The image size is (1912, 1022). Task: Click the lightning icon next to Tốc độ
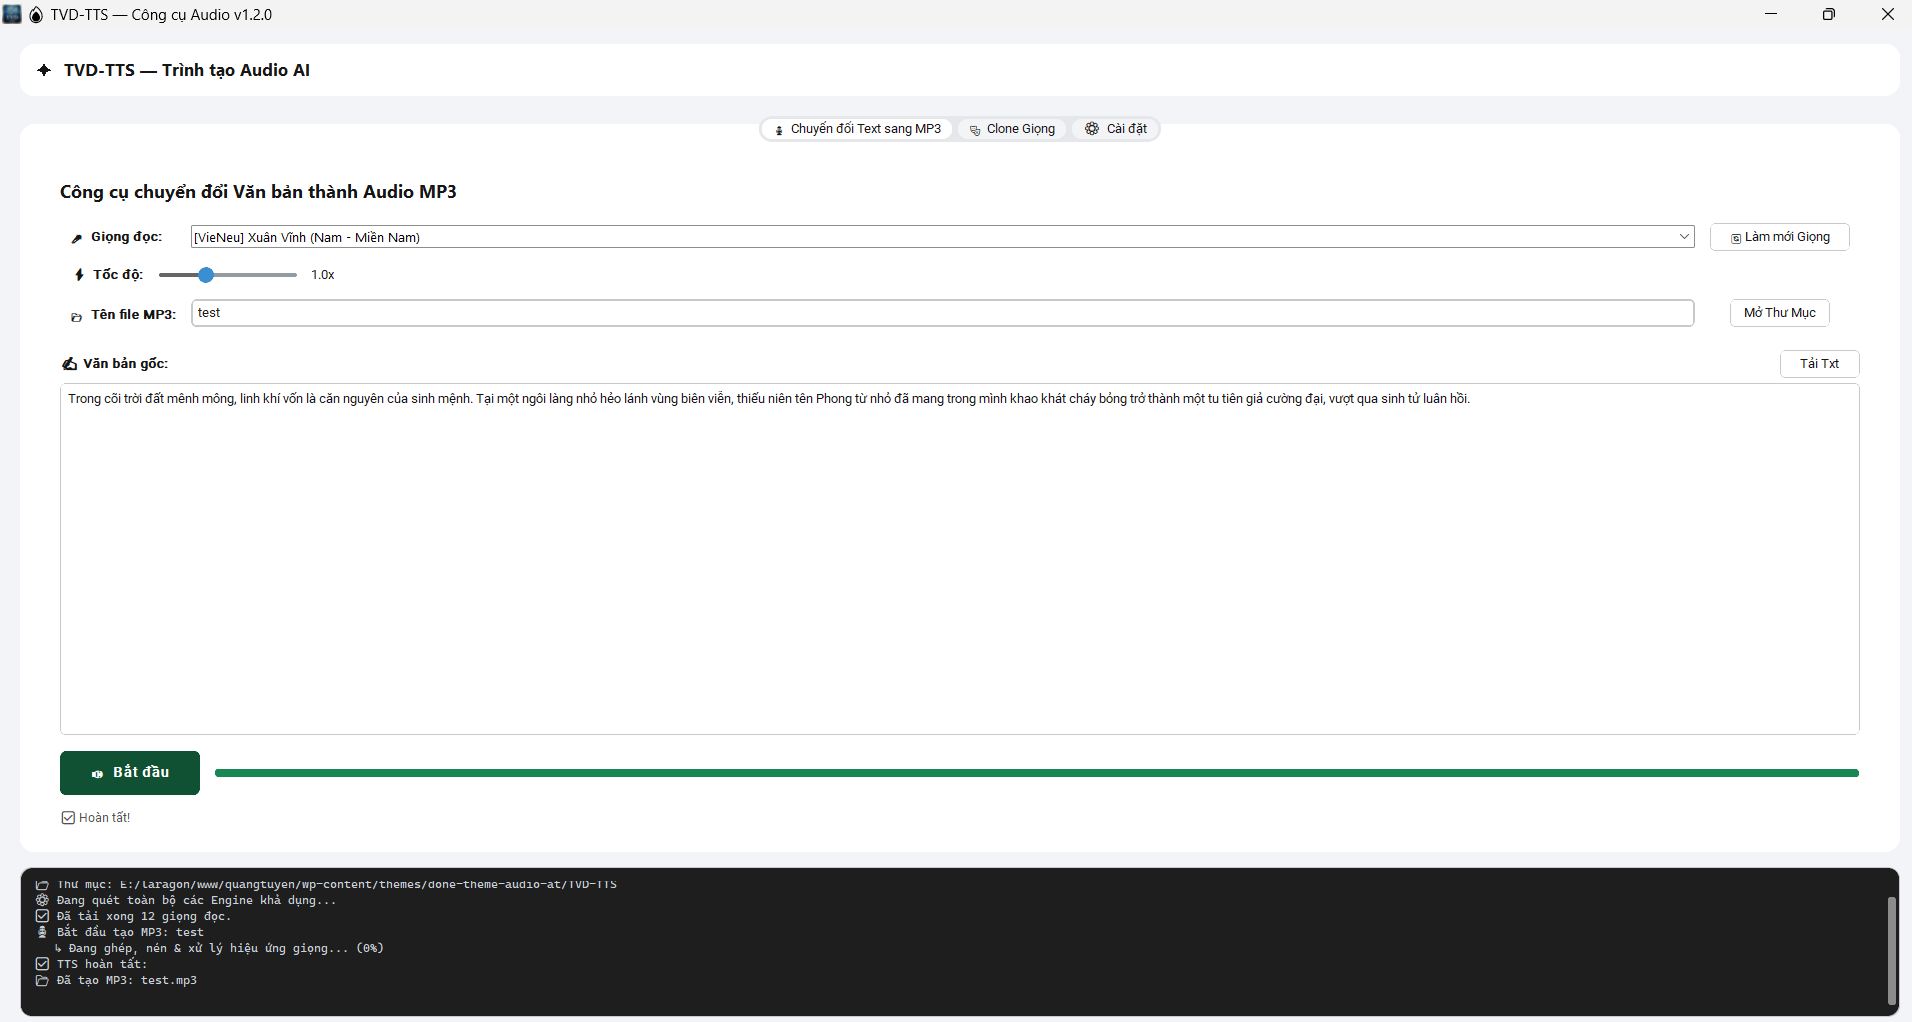click(x=79, y=275)
